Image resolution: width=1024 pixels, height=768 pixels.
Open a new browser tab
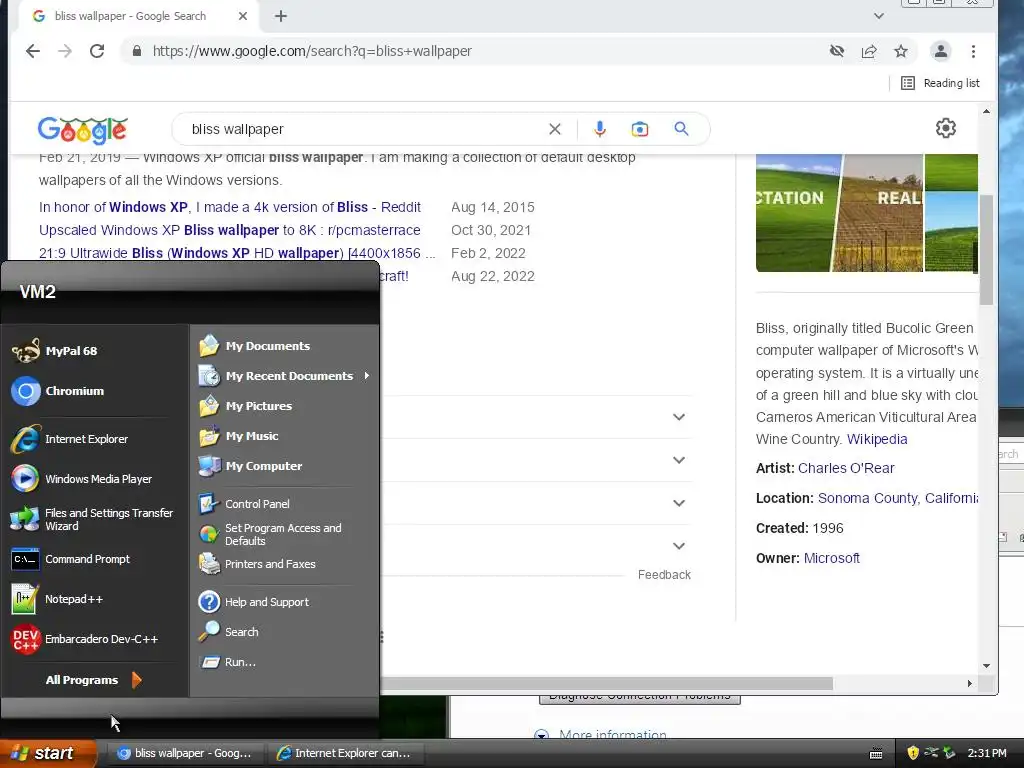[281, 16]
